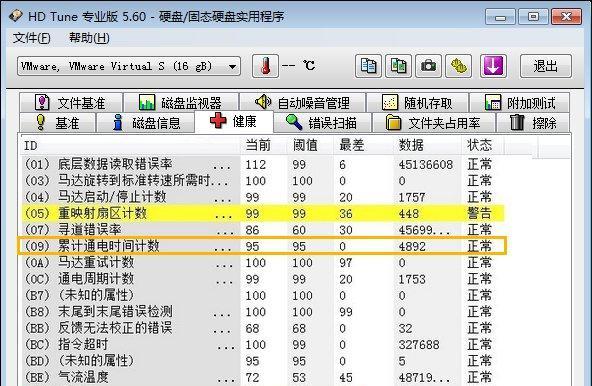This screenshot has height=386, width=592.
Task: Switch to the 错误扫描 tab
Action: (322, 122)
